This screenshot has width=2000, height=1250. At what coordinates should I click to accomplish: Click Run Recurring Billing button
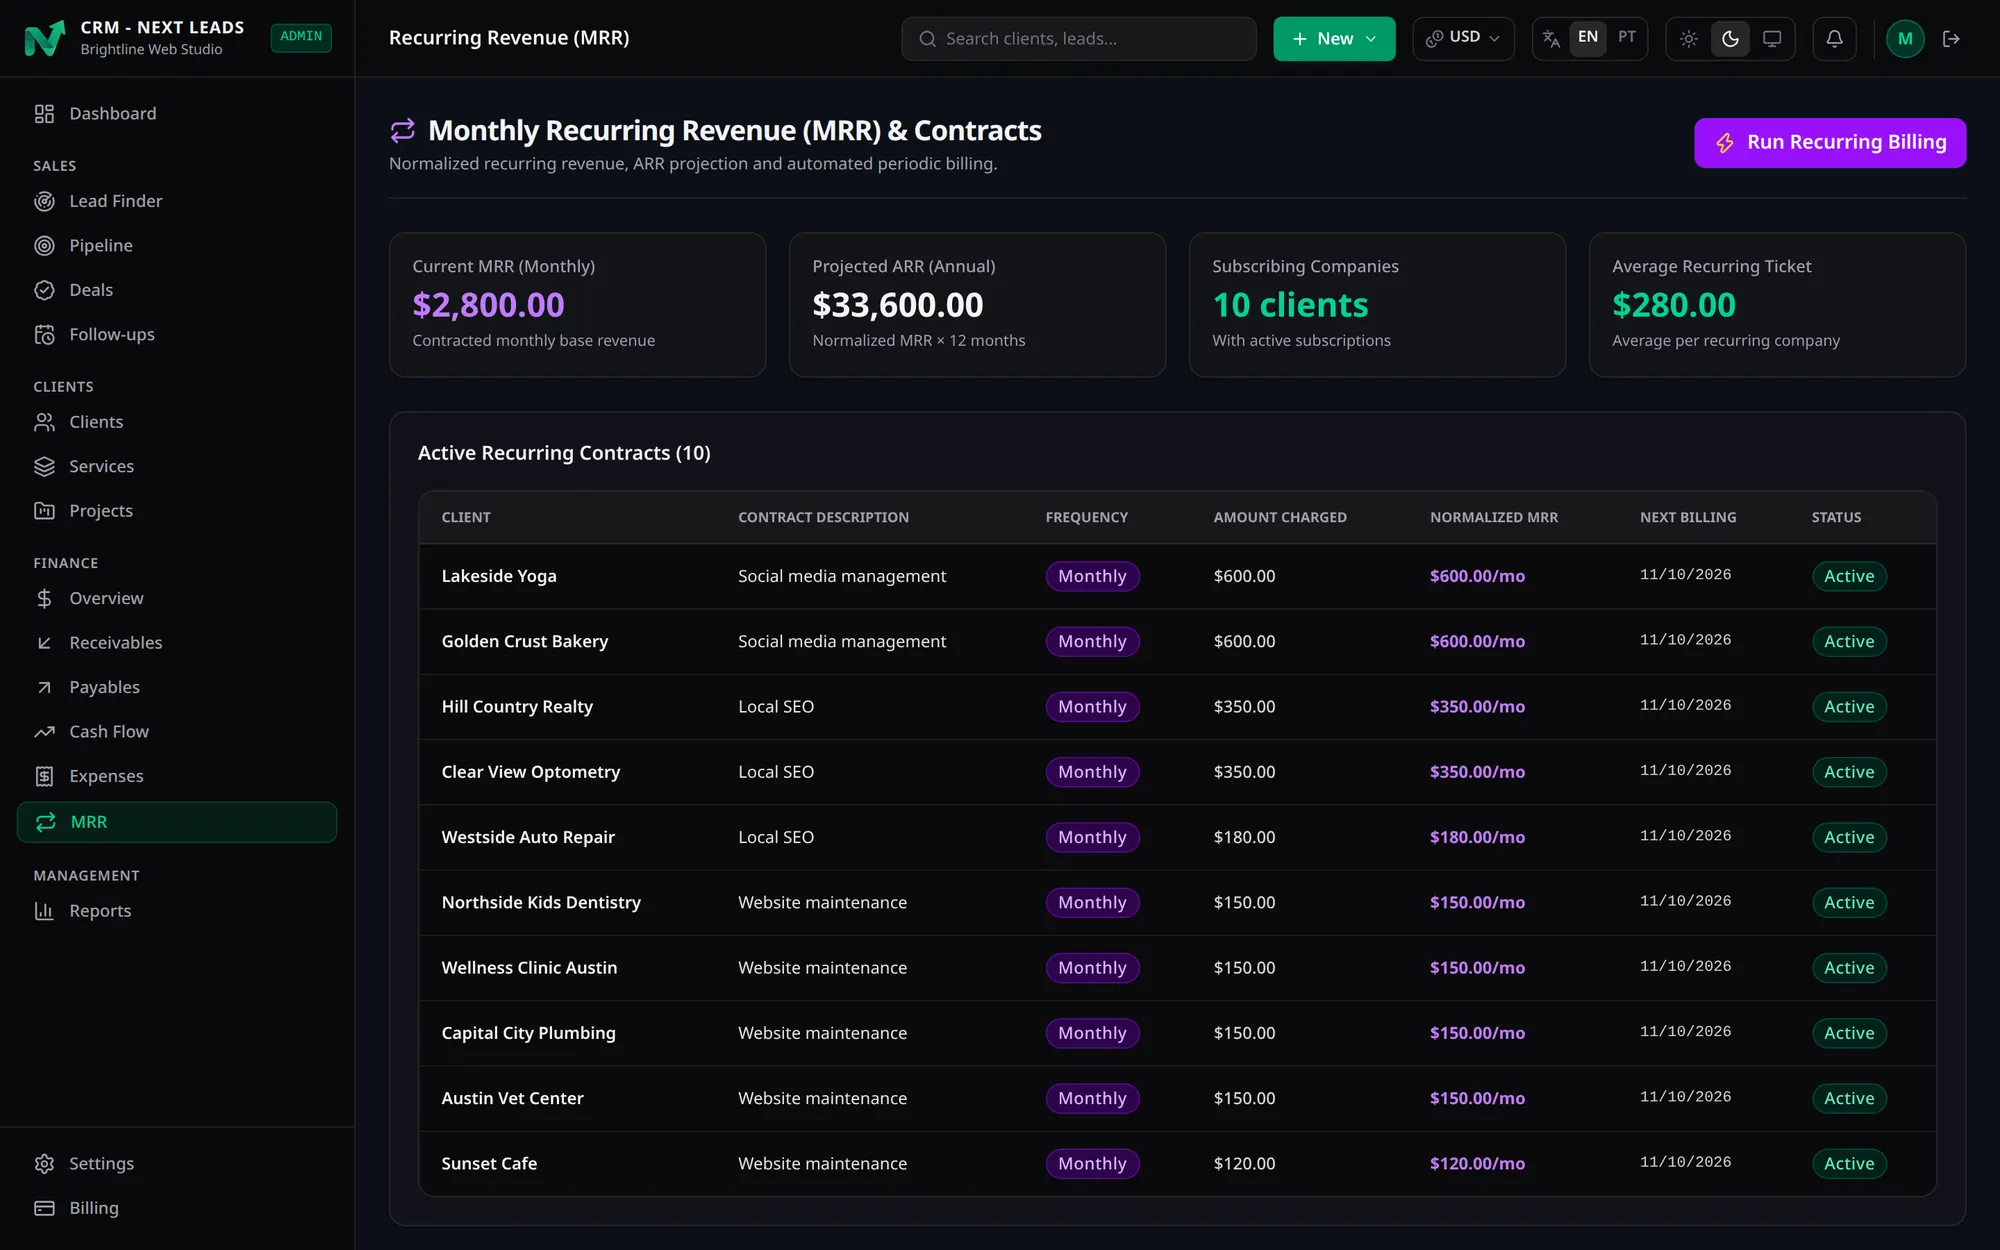(1830, 143)
